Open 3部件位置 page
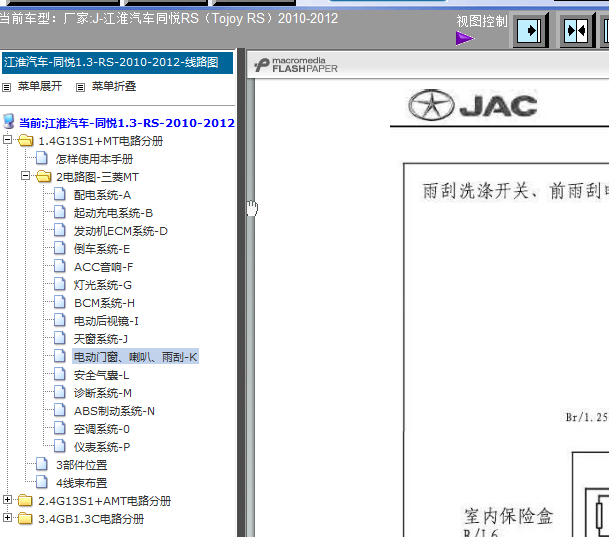609x537 pixels. (82, 465)
